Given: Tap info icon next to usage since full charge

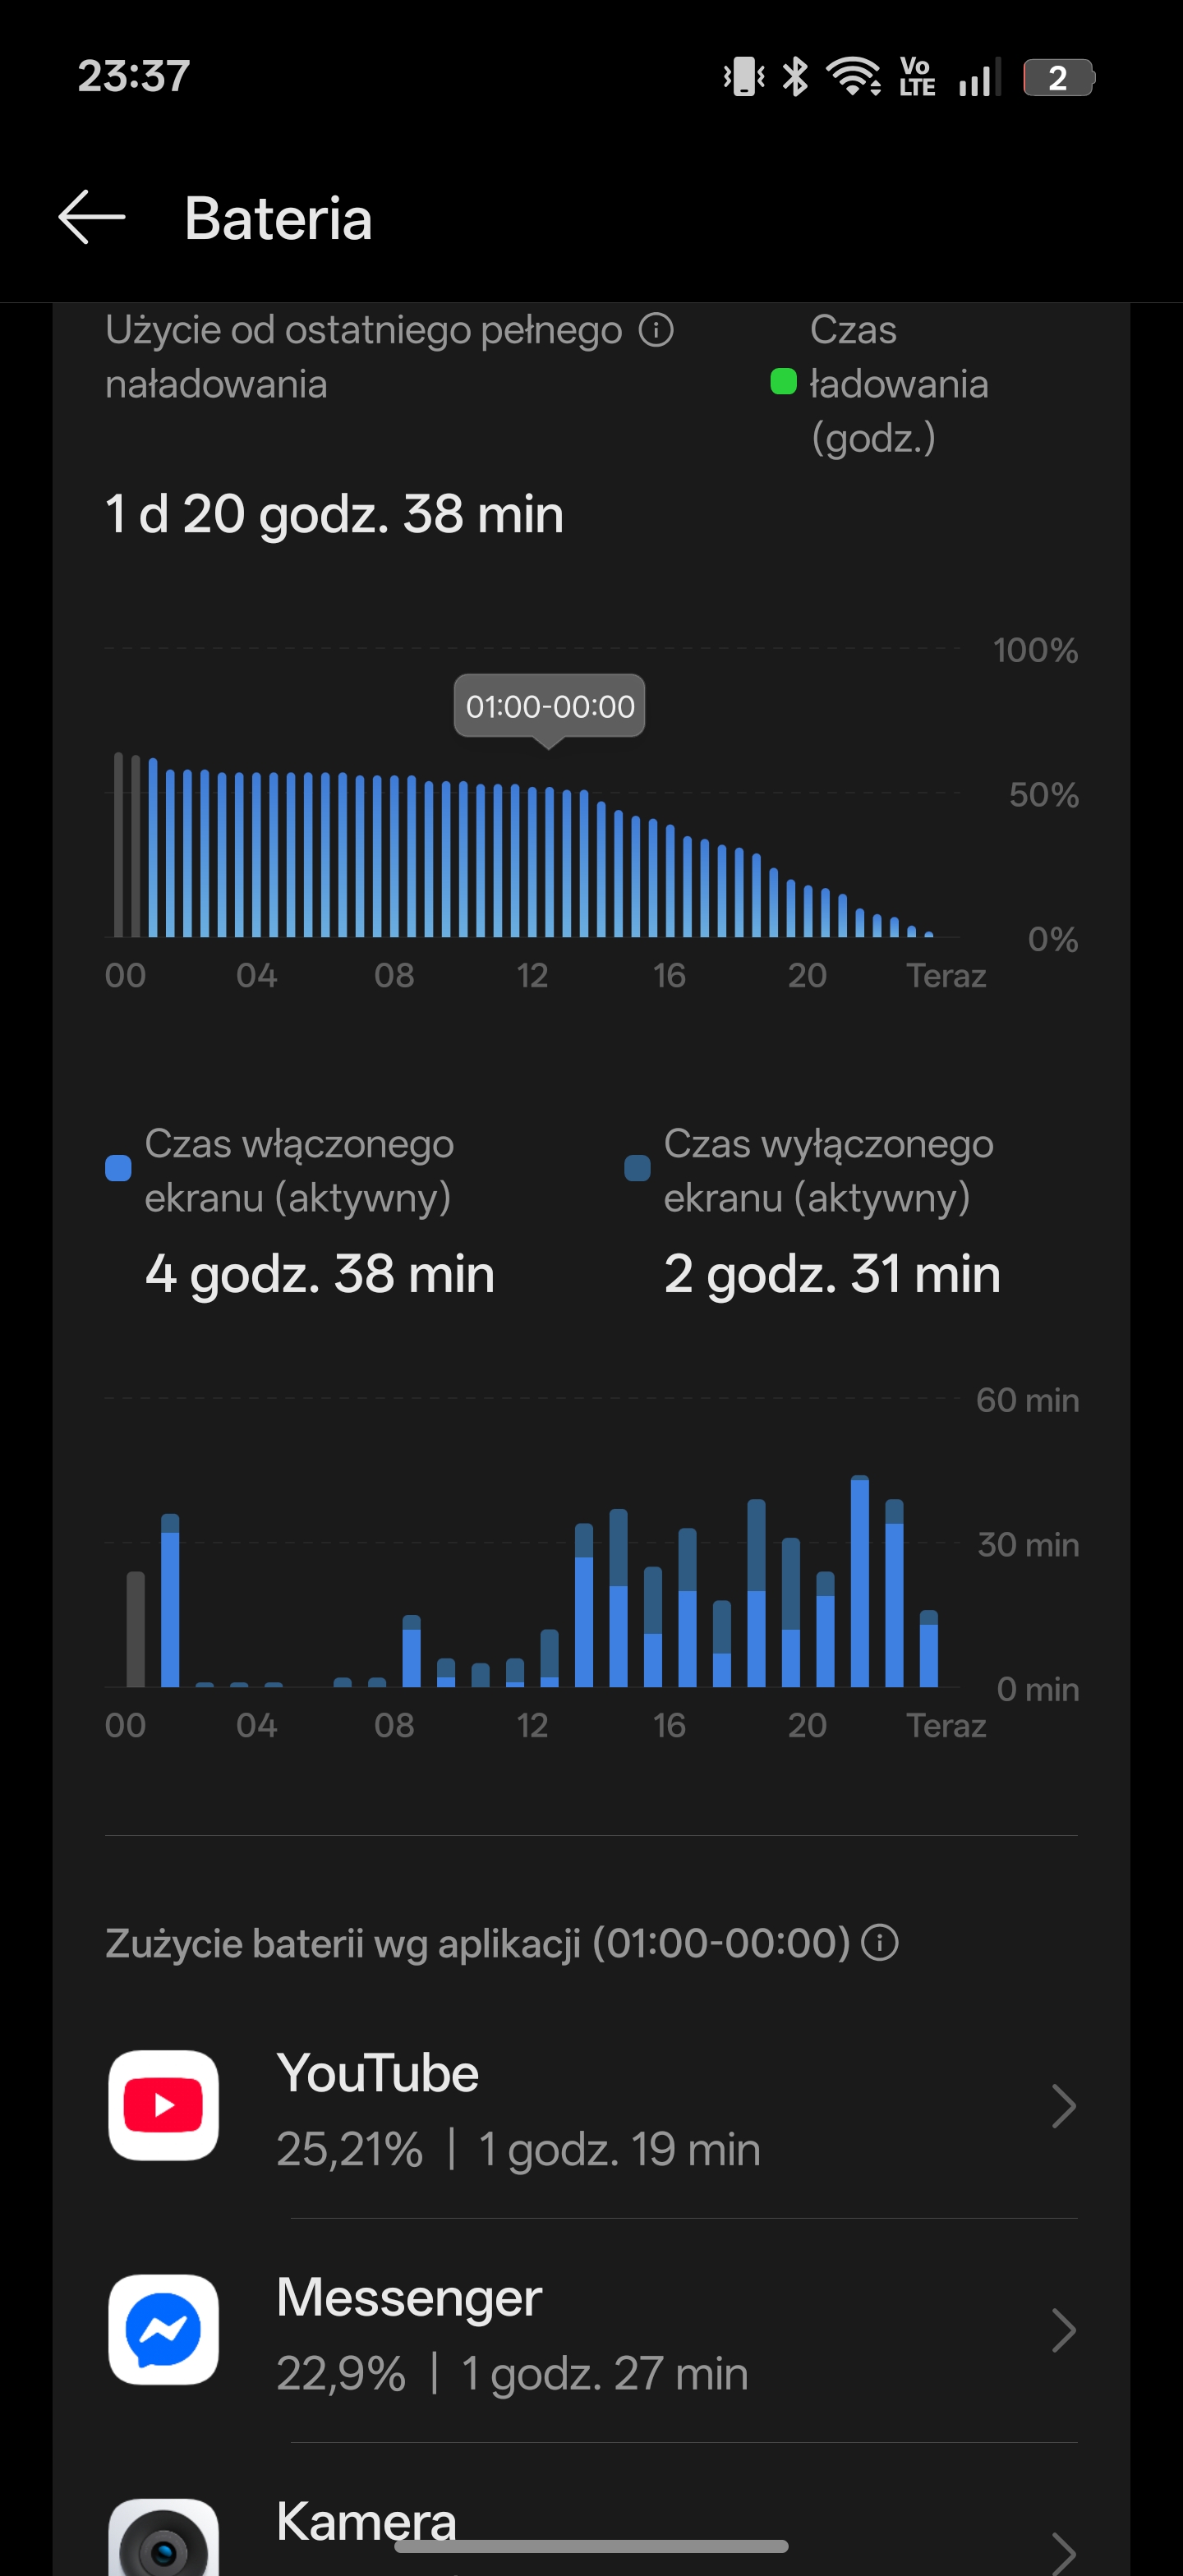Looking at the screenshot, I should click(x=656, y=330).
